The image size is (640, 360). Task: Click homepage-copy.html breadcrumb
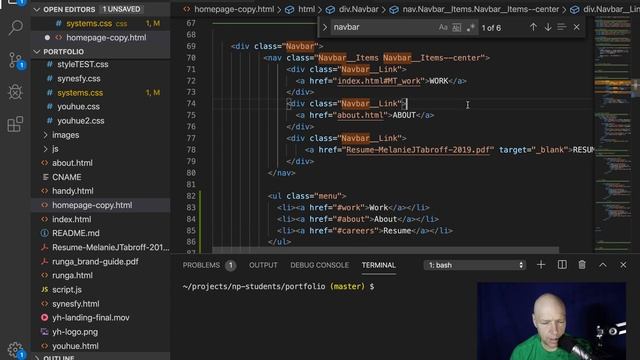[x=233, y=9]
